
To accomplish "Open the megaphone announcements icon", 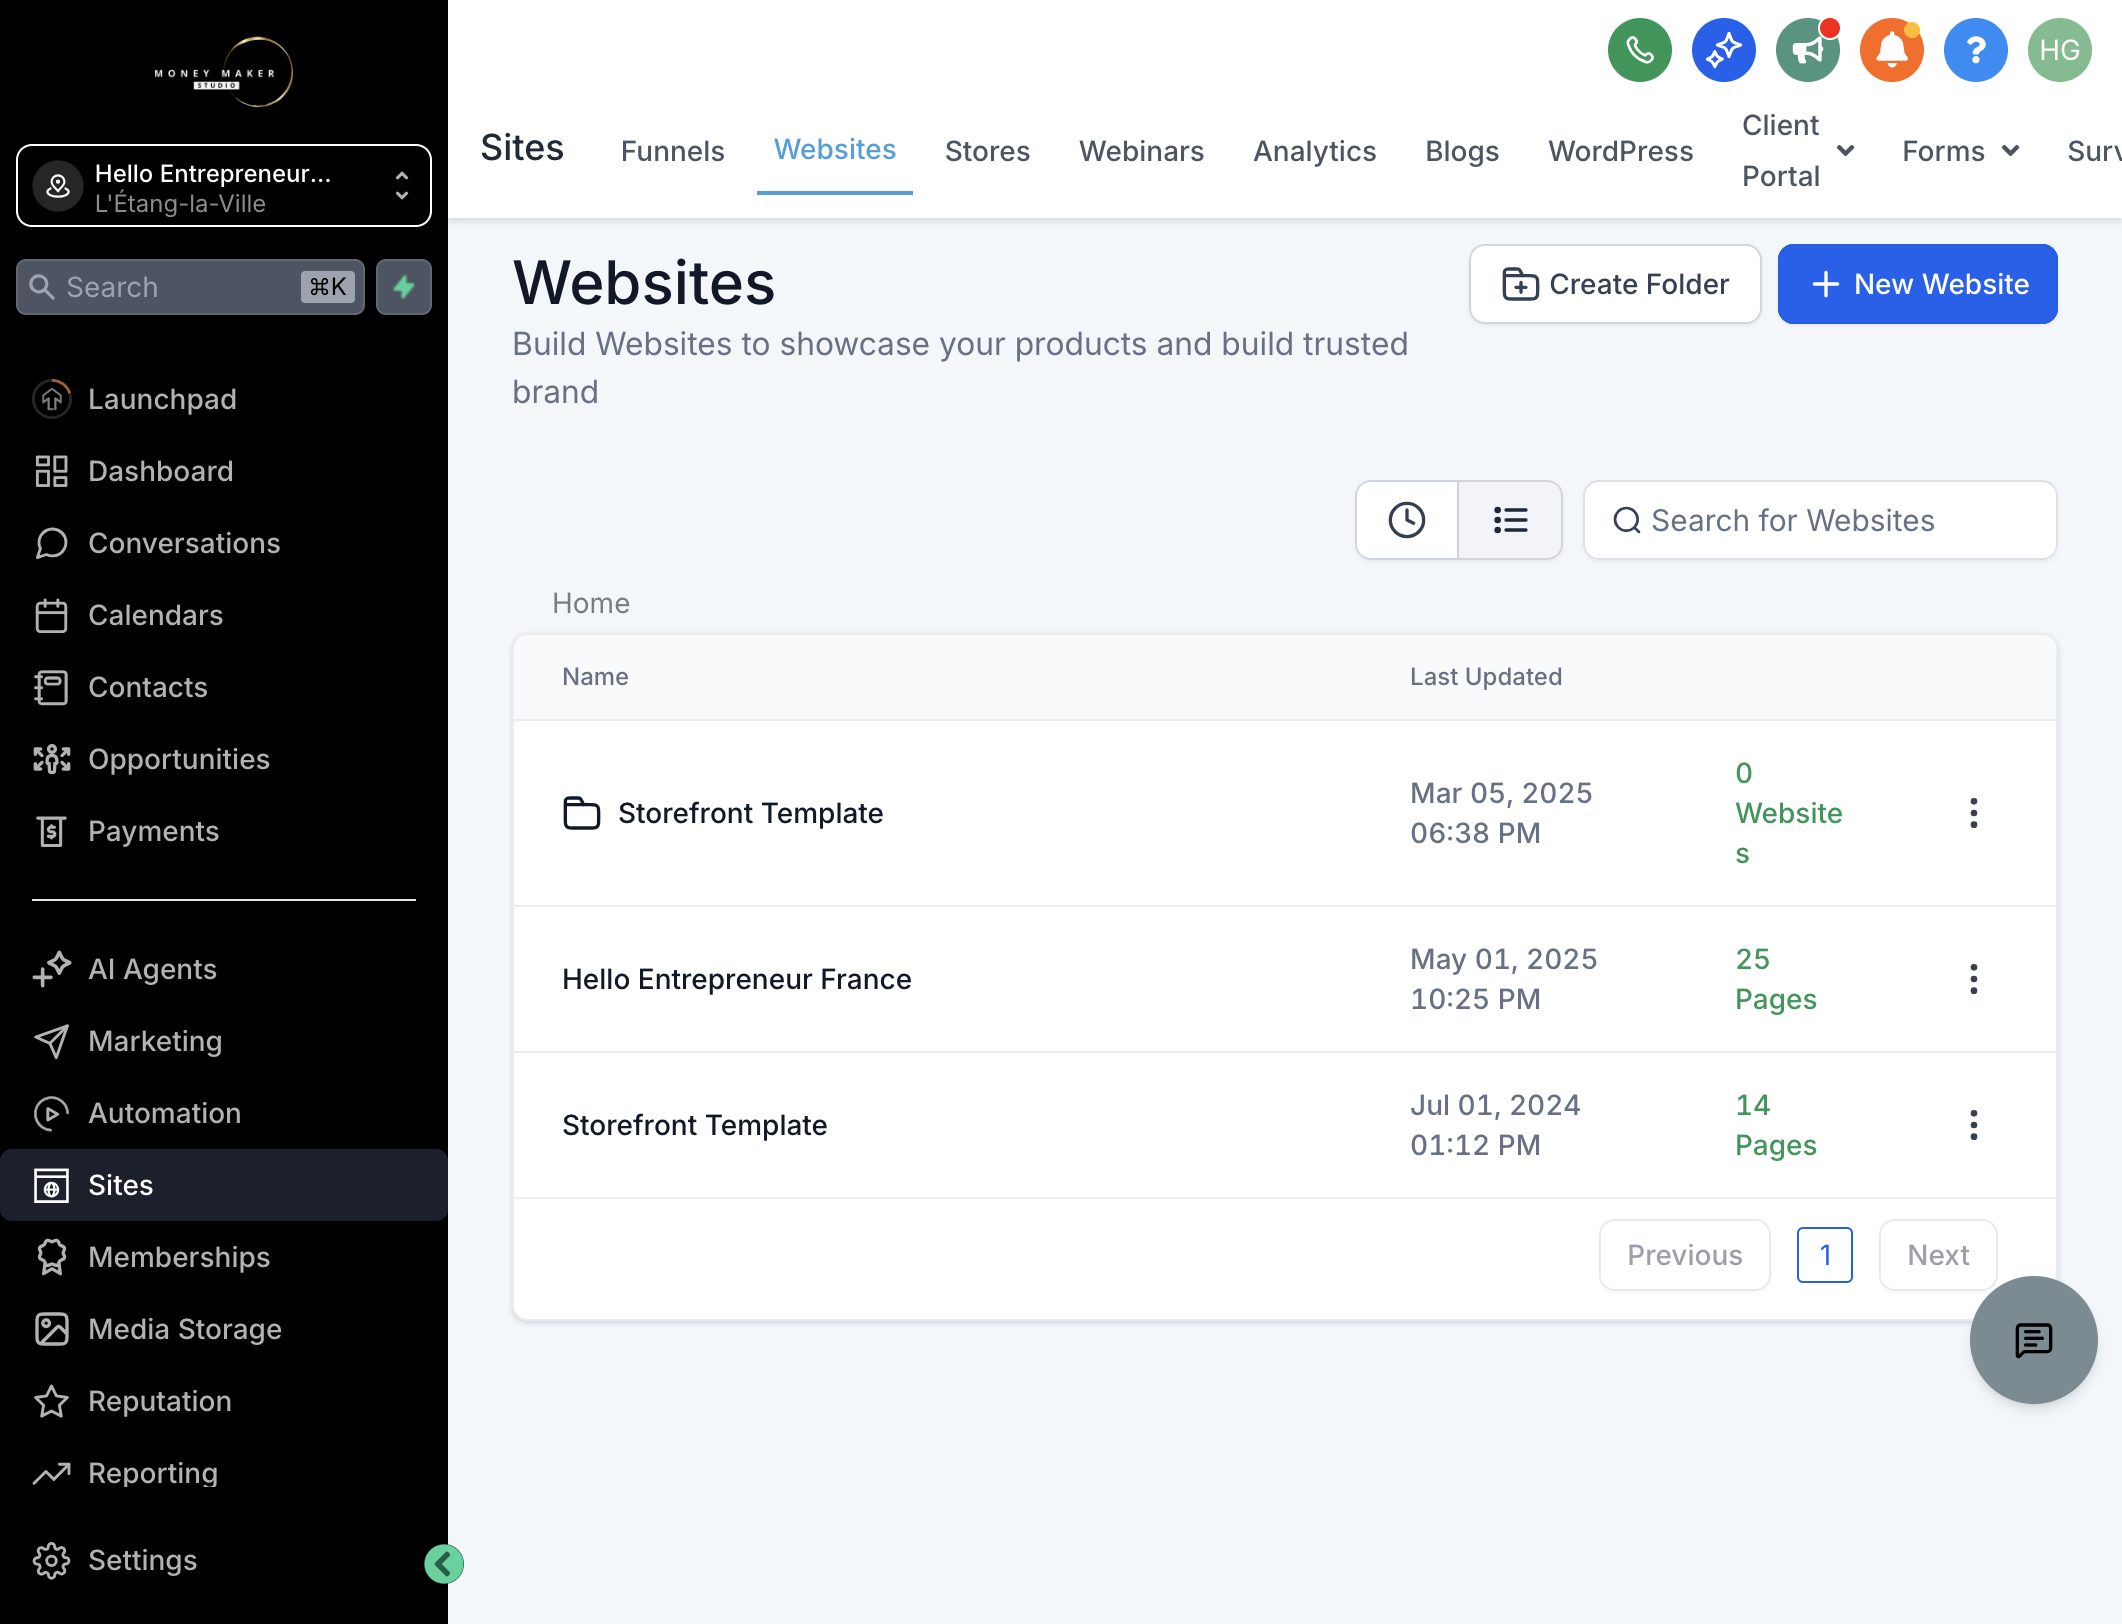I will [1807, 50].
